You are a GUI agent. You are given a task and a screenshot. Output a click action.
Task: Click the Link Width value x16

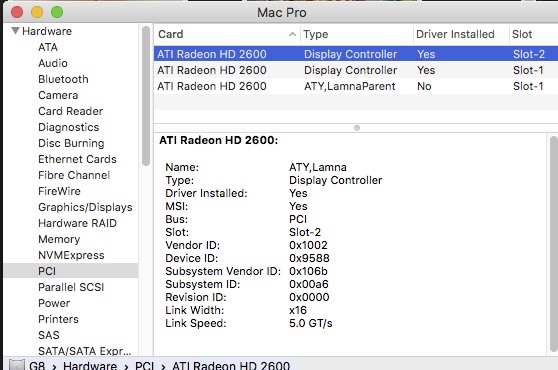298,310
